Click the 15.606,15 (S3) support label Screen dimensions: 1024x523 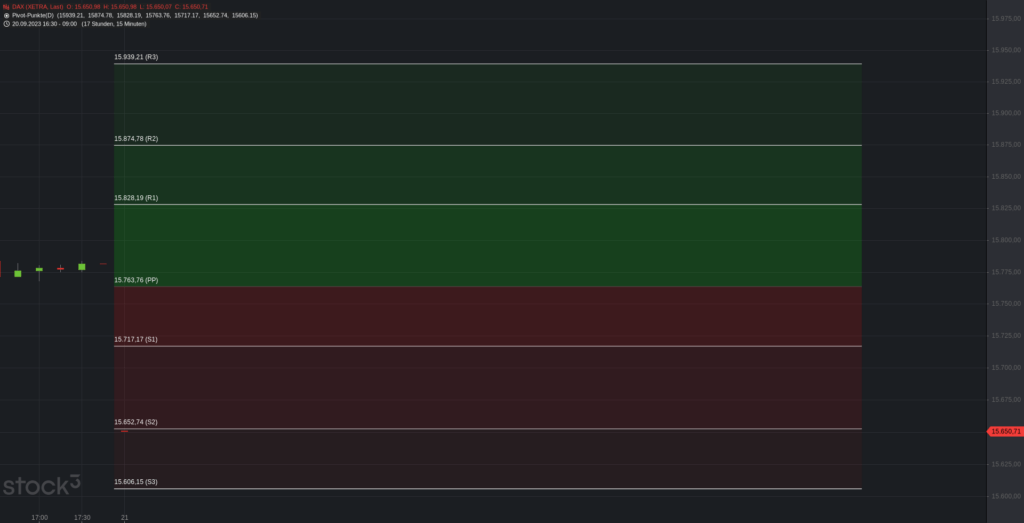136,482
